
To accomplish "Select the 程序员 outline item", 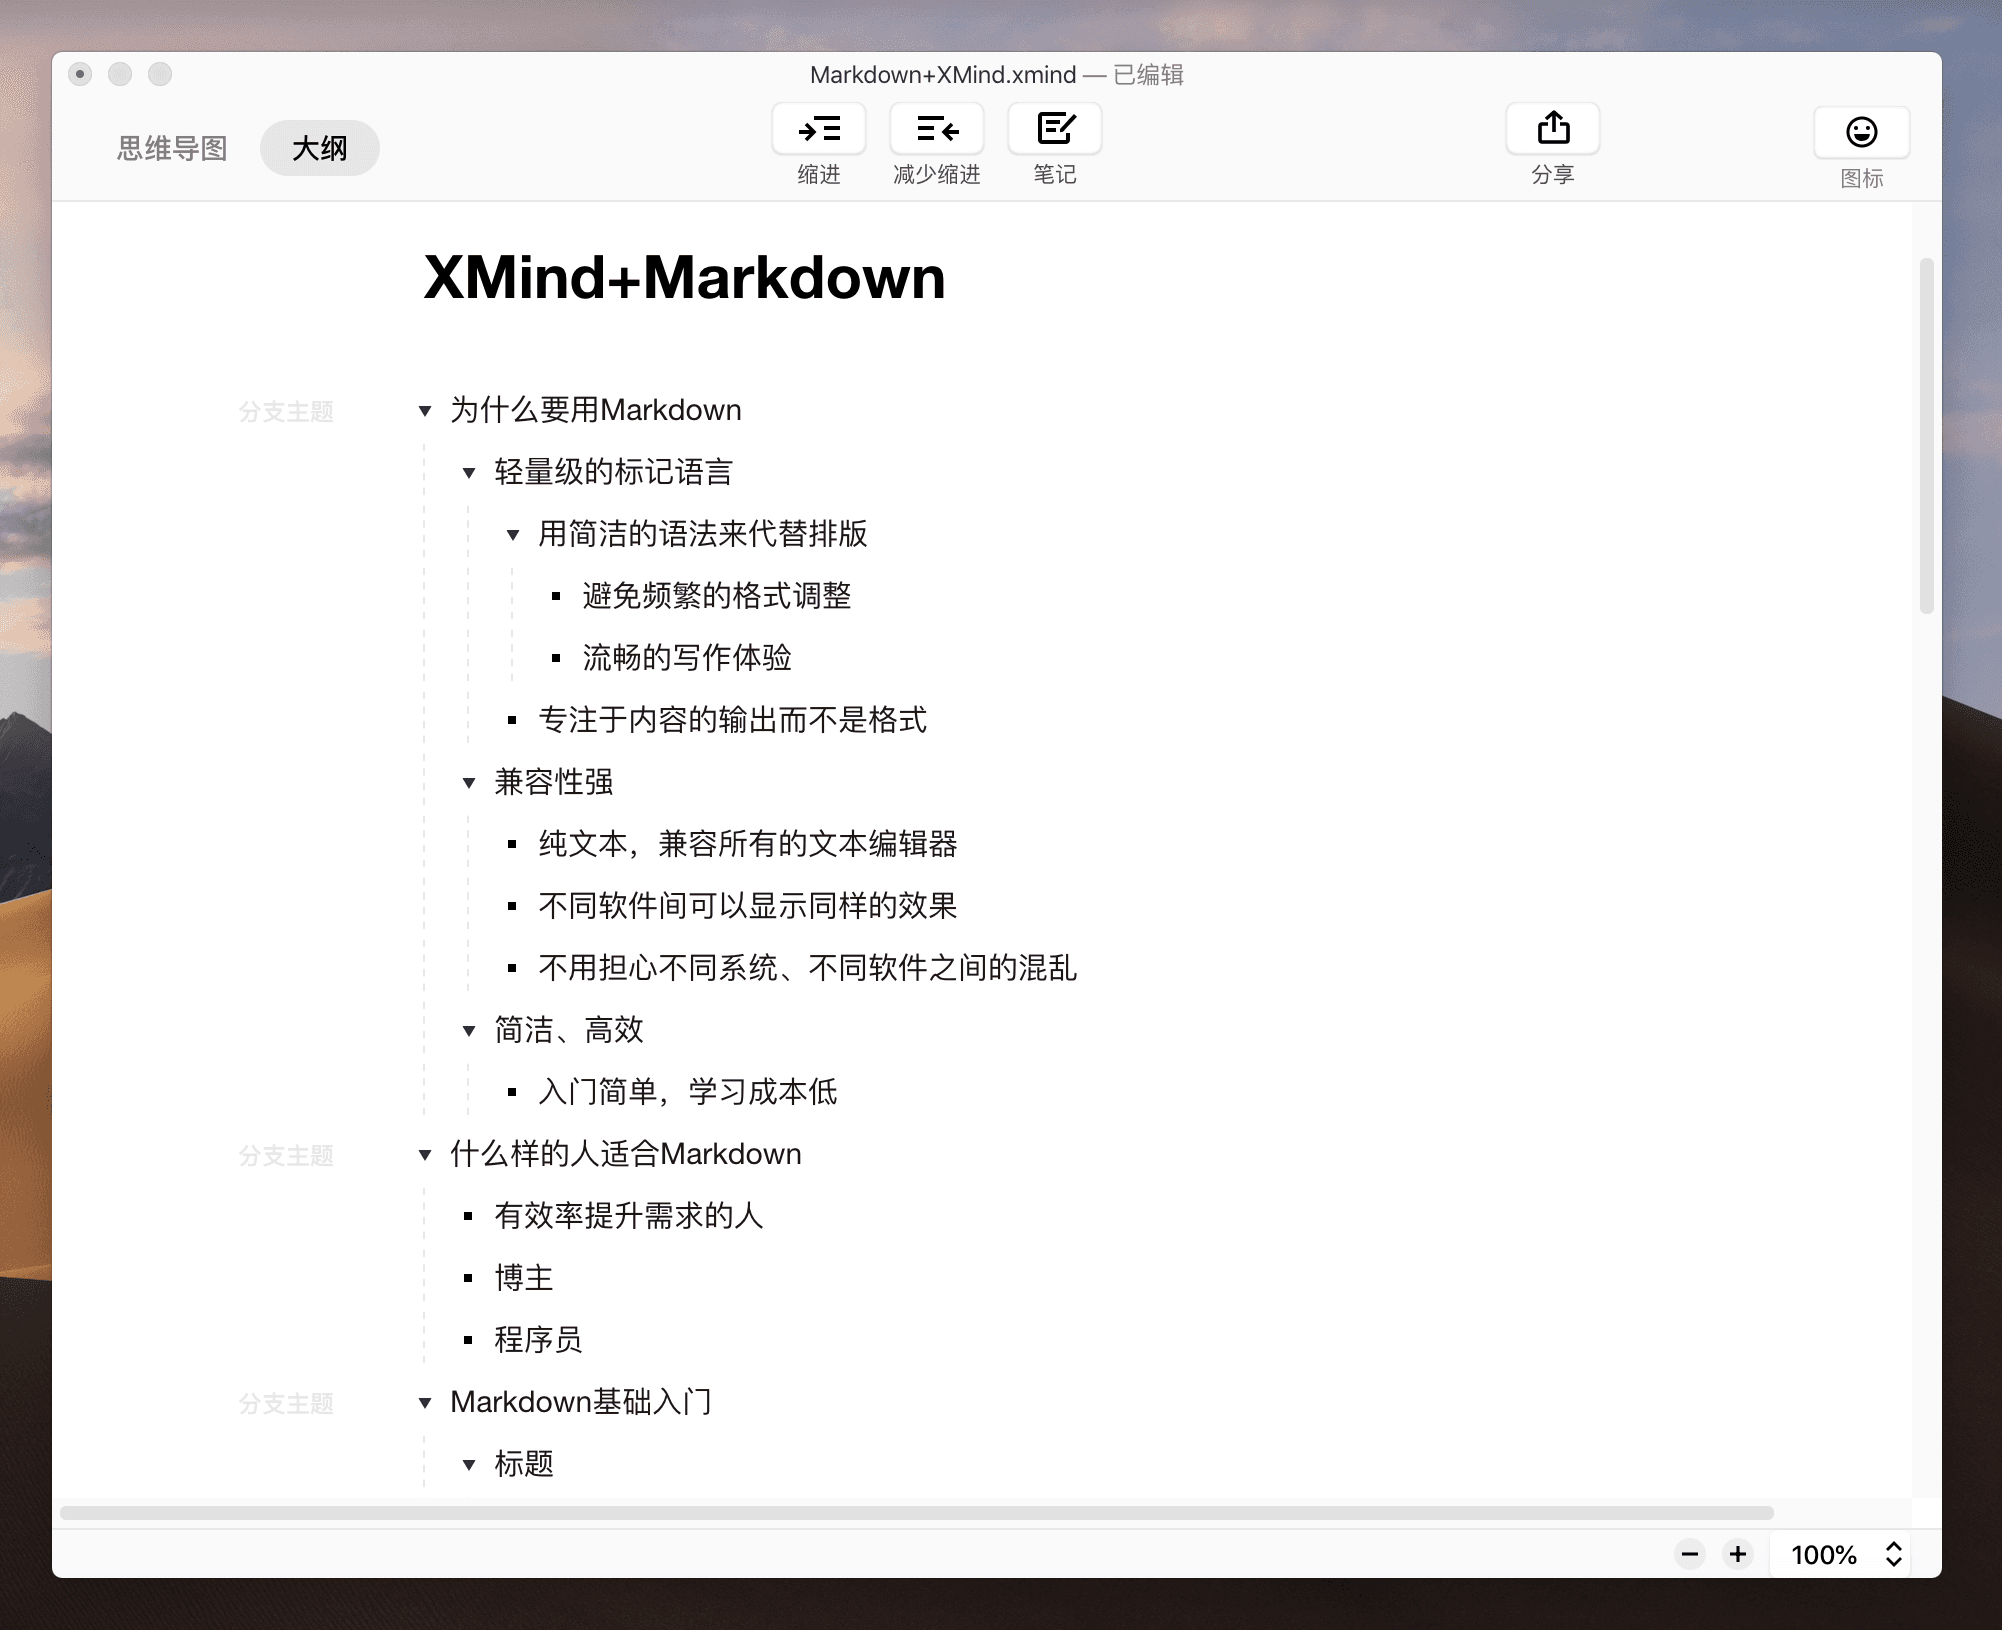I will pyautogui.click(x=536, y=1340).
